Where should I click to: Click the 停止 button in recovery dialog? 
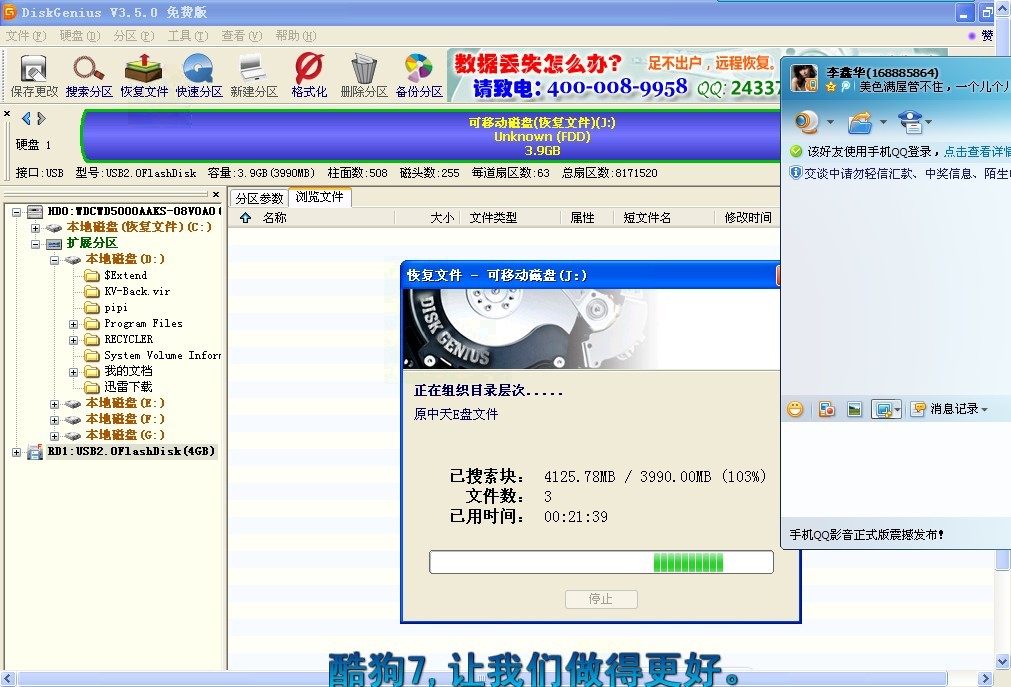601,599
